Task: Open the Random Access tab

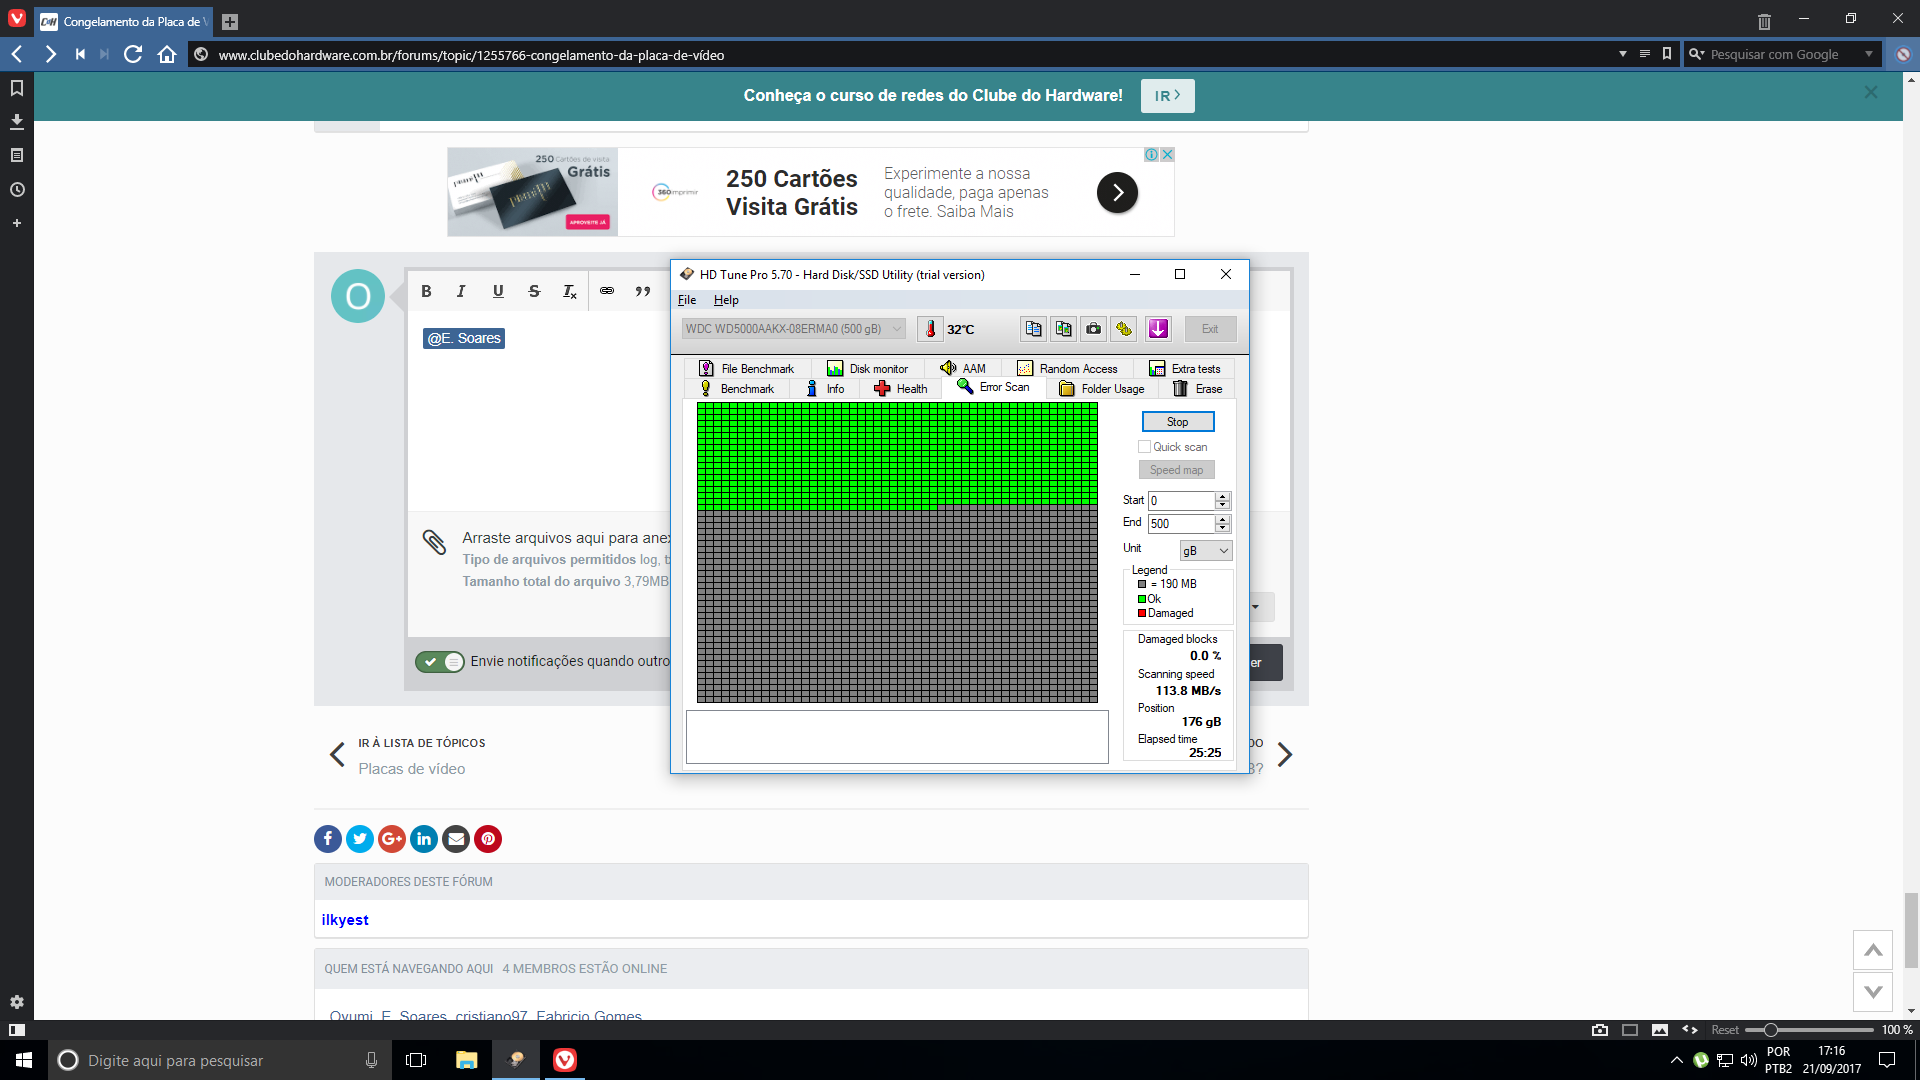Action: coord(1068,369)
